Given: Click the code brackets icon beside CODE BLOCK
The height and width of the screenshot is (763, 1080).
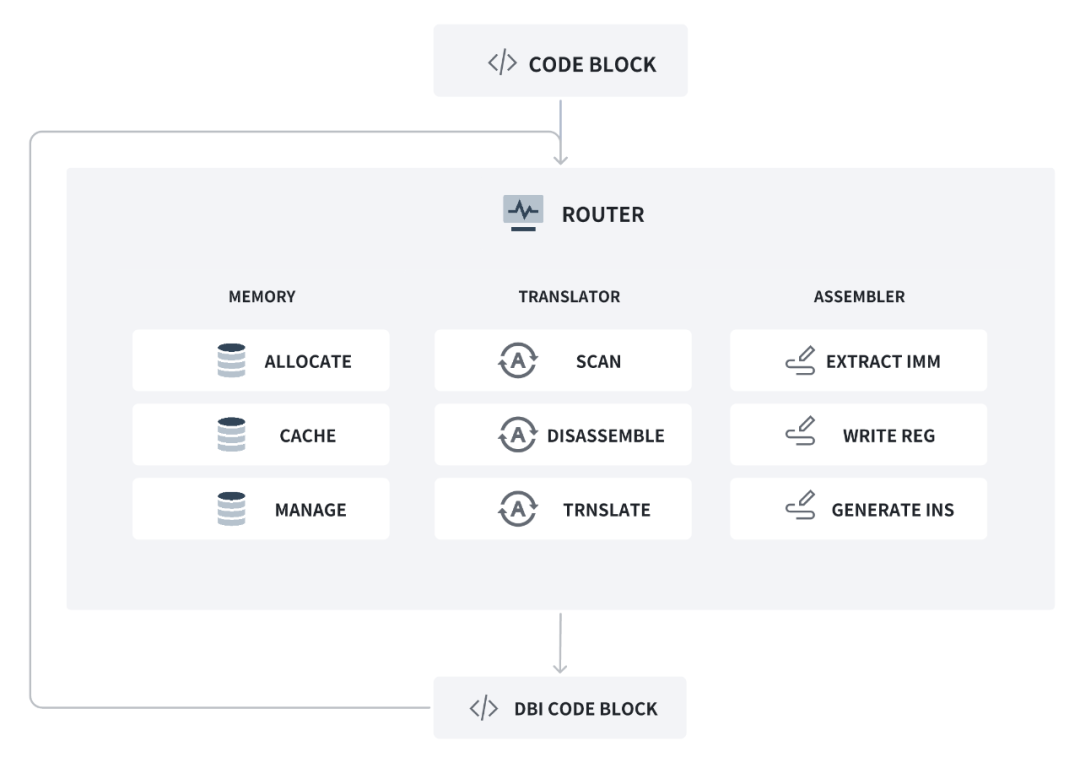Looking at the screenshot, I should [502, 64].
